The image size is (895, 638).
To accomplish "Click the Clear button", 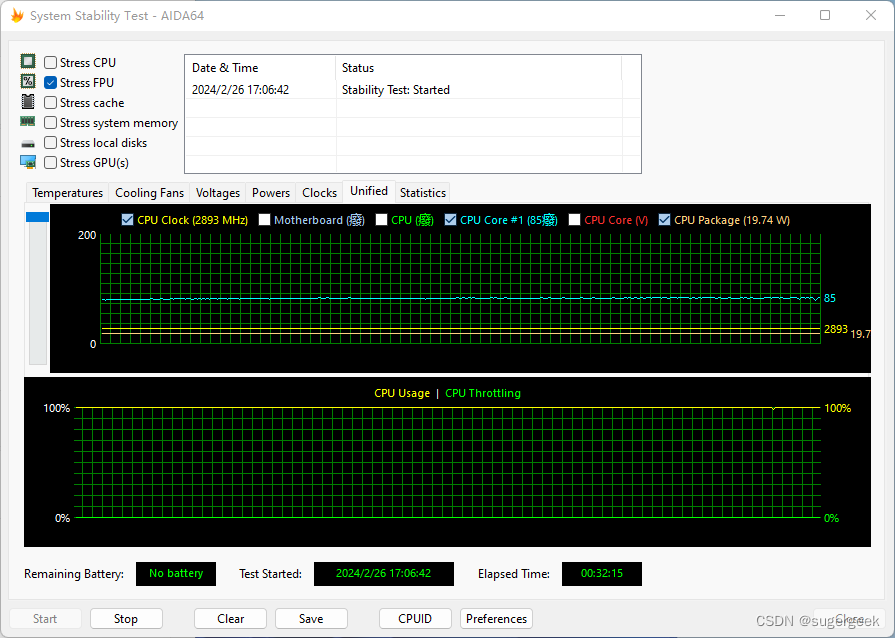I will [231, 619].
